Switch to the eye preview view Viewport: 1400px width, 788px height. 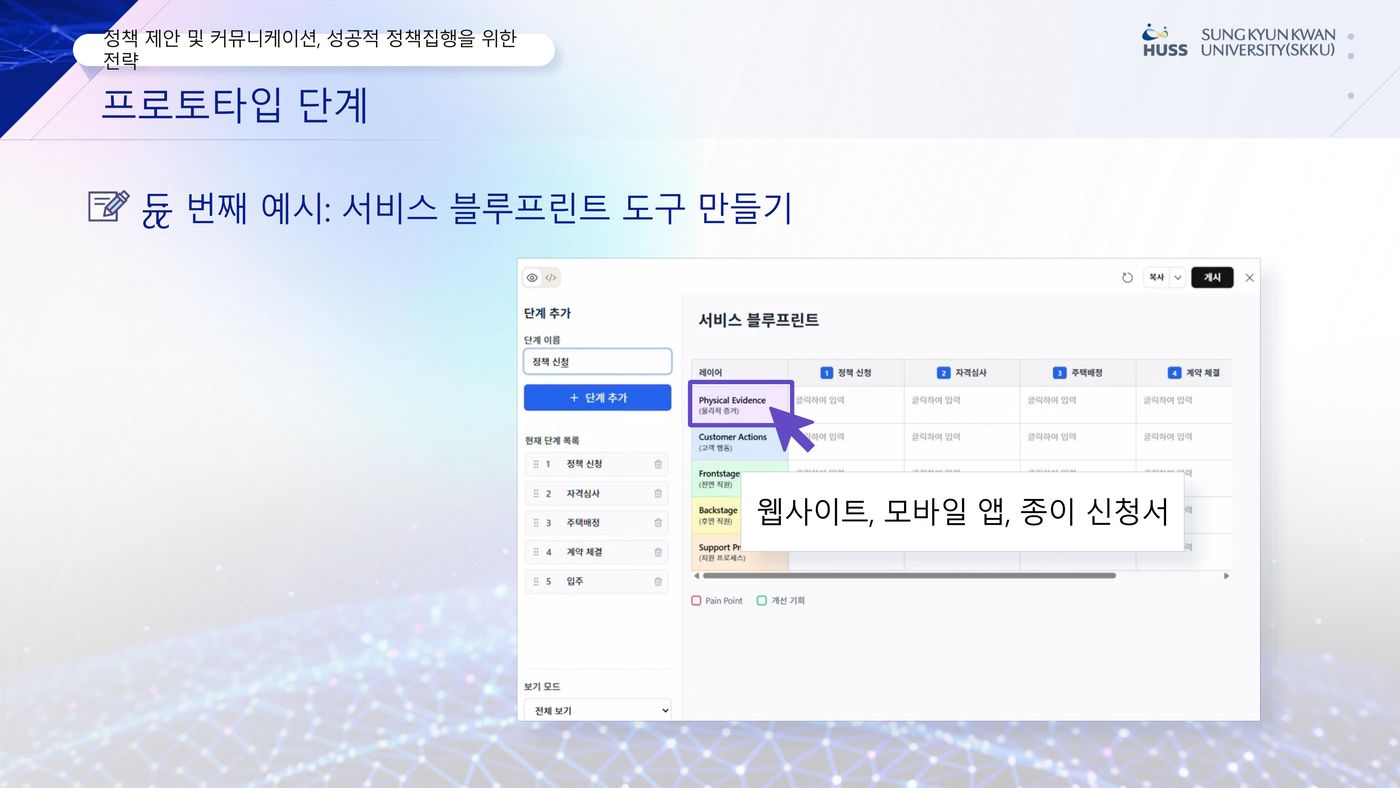pos(532,278)
